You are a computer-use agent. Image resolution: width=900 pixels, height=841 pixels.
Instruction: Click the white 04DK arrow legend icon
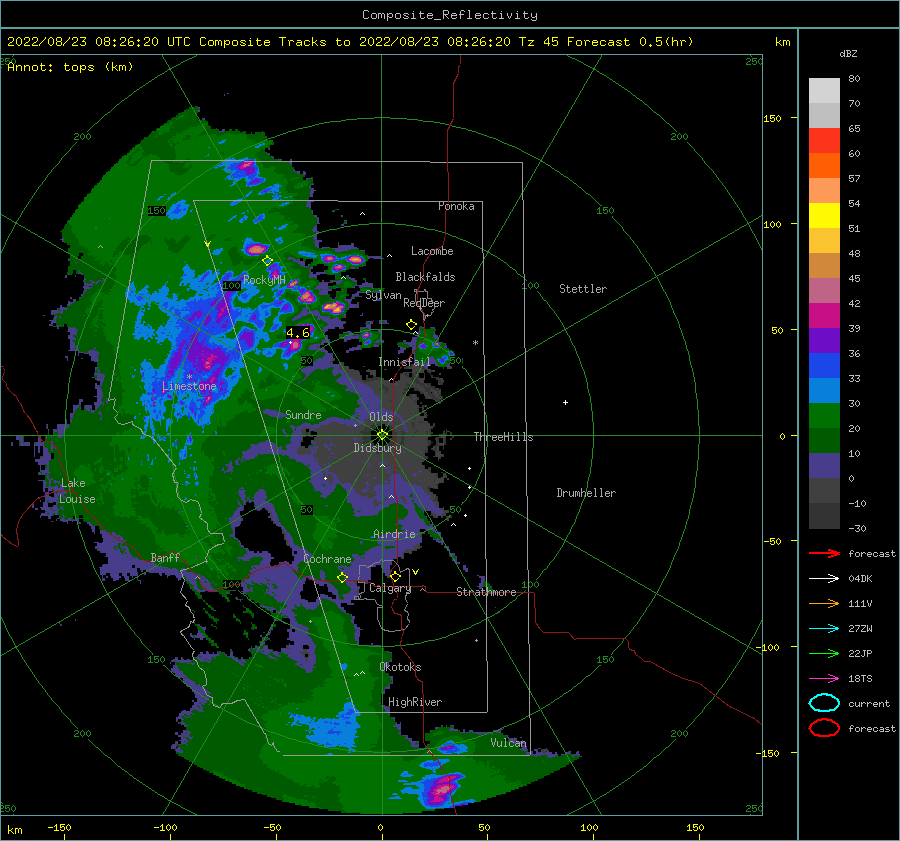pos(824,579)
